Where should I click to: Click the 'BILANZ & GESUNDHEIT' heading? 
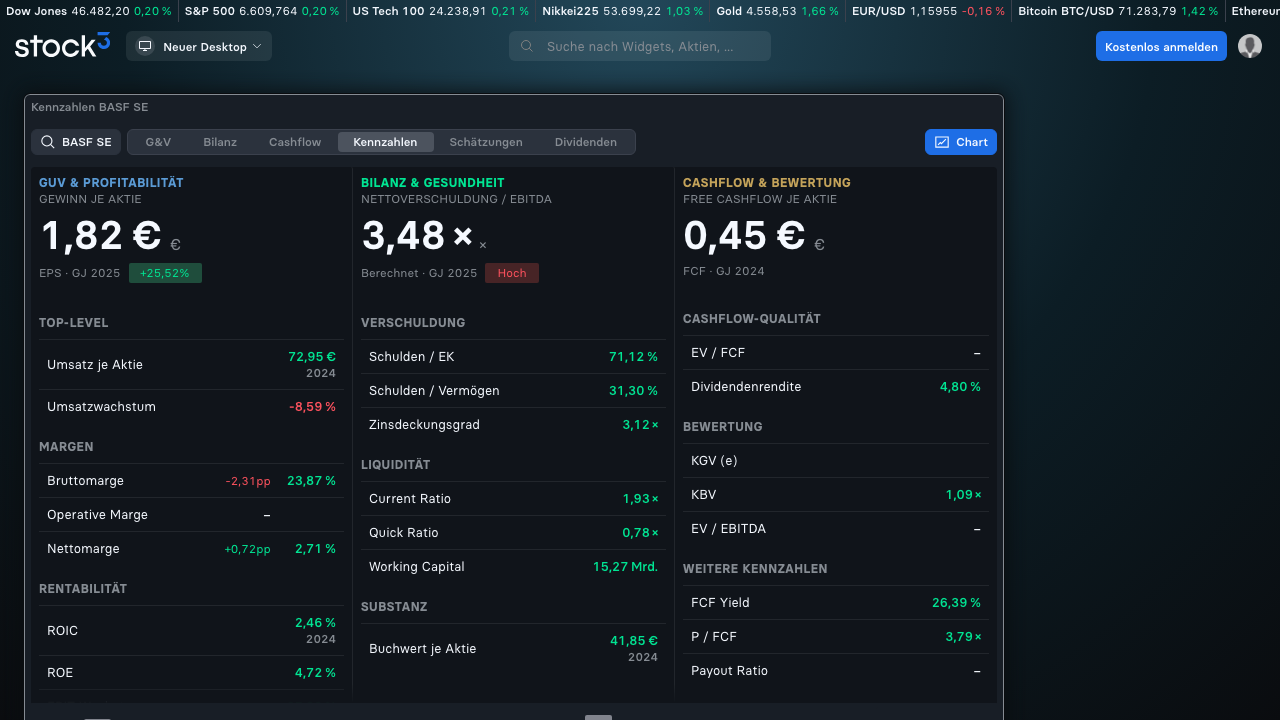pos(433,183)
